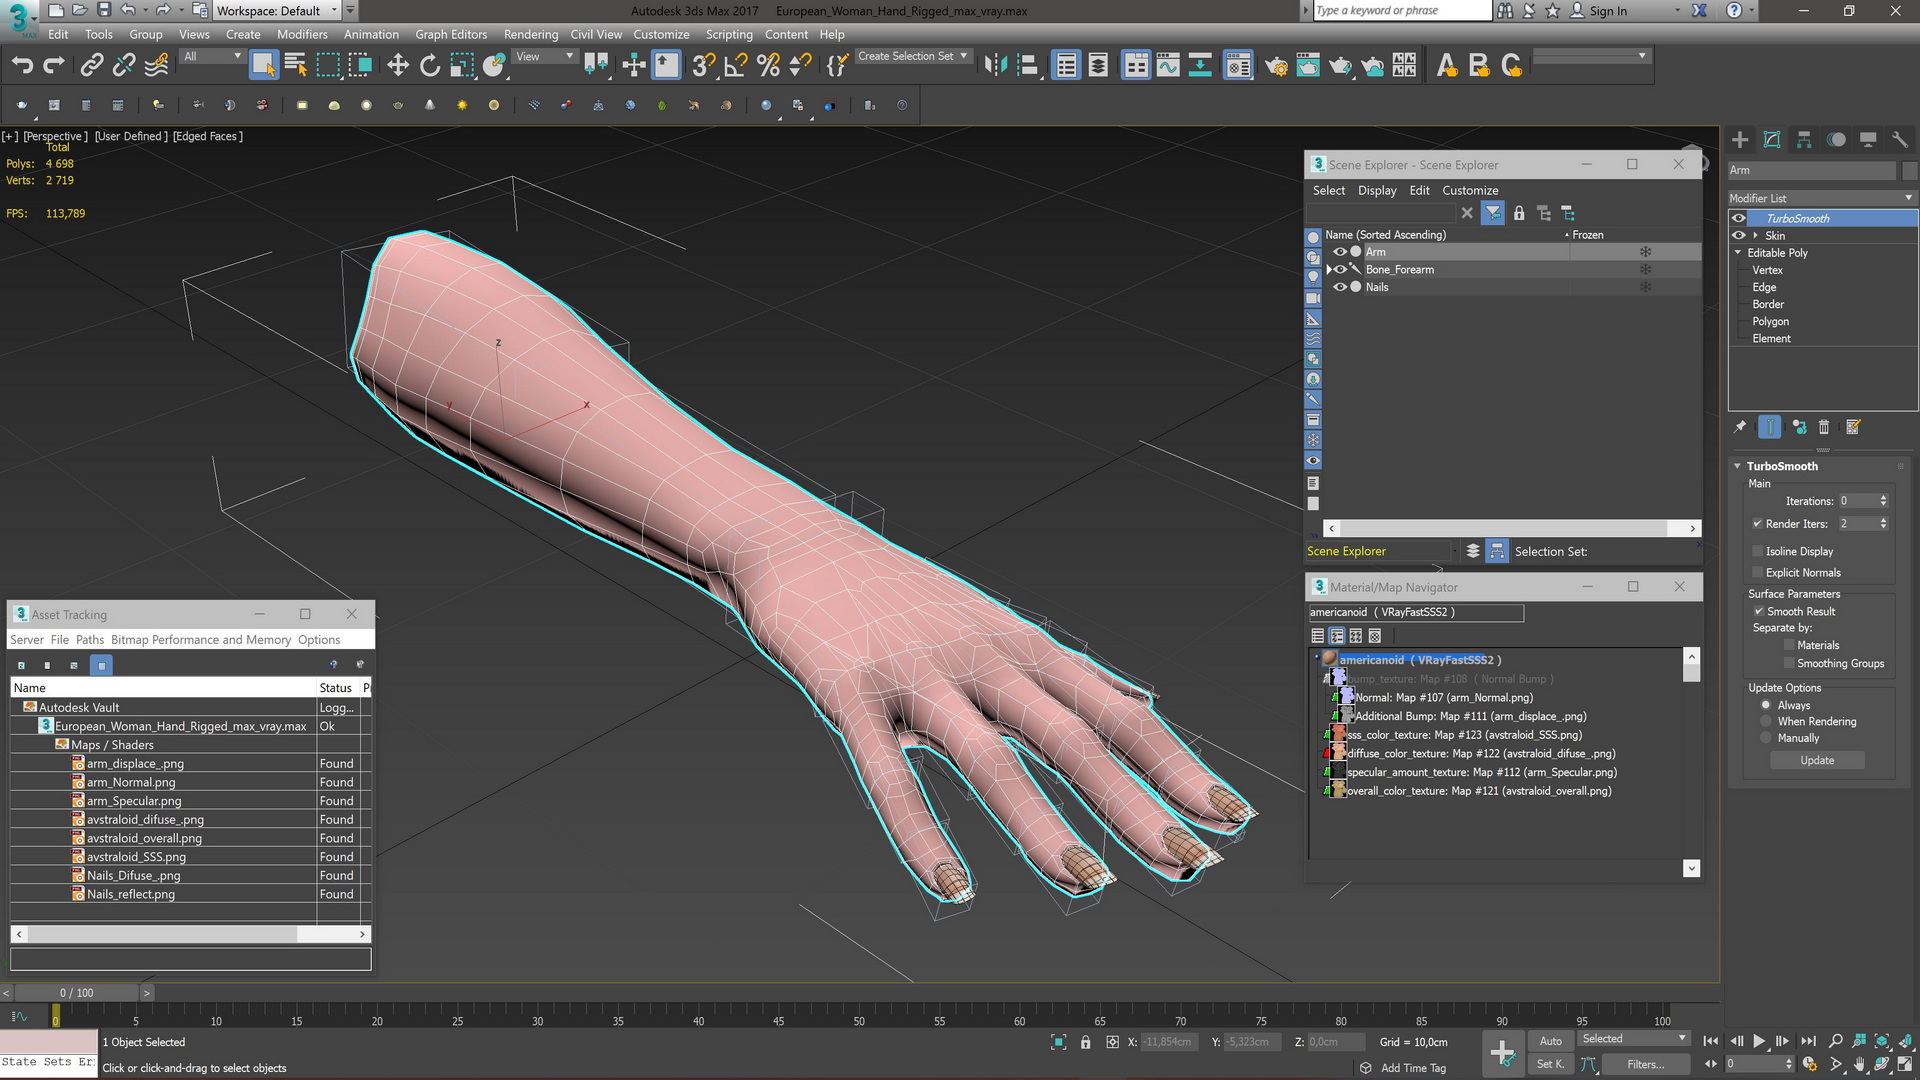Activate the Select Object tool

(263, 65)
